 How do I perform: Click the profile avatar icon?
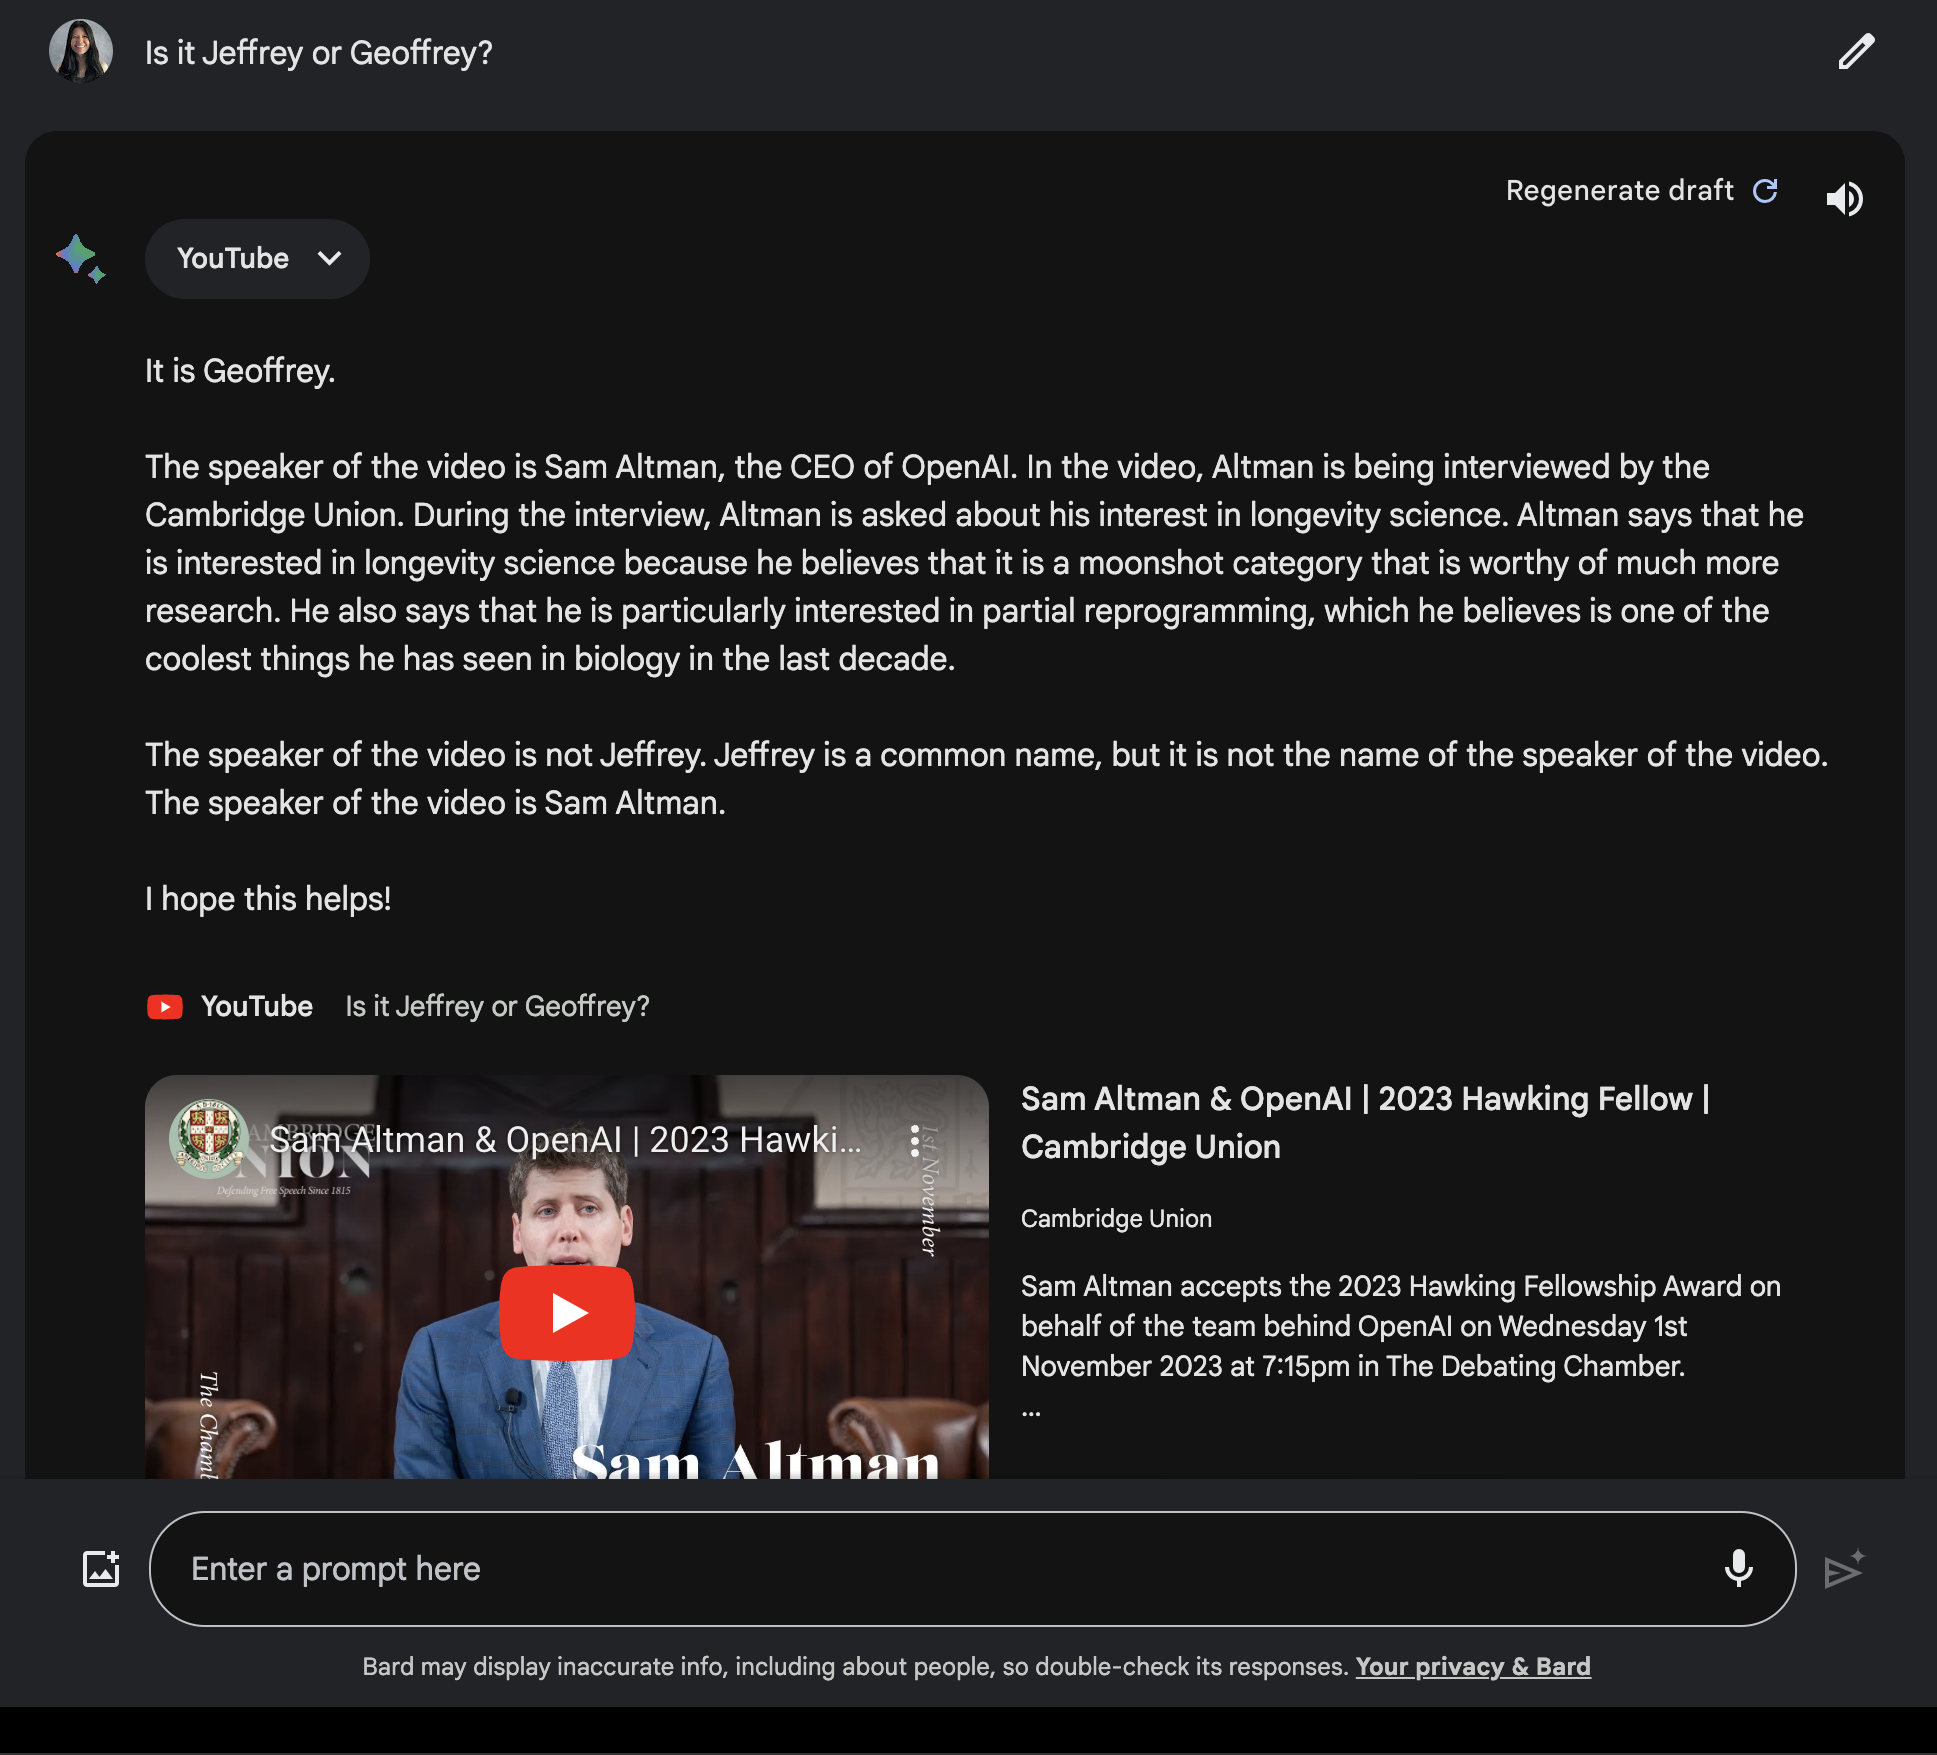point(81,51)
